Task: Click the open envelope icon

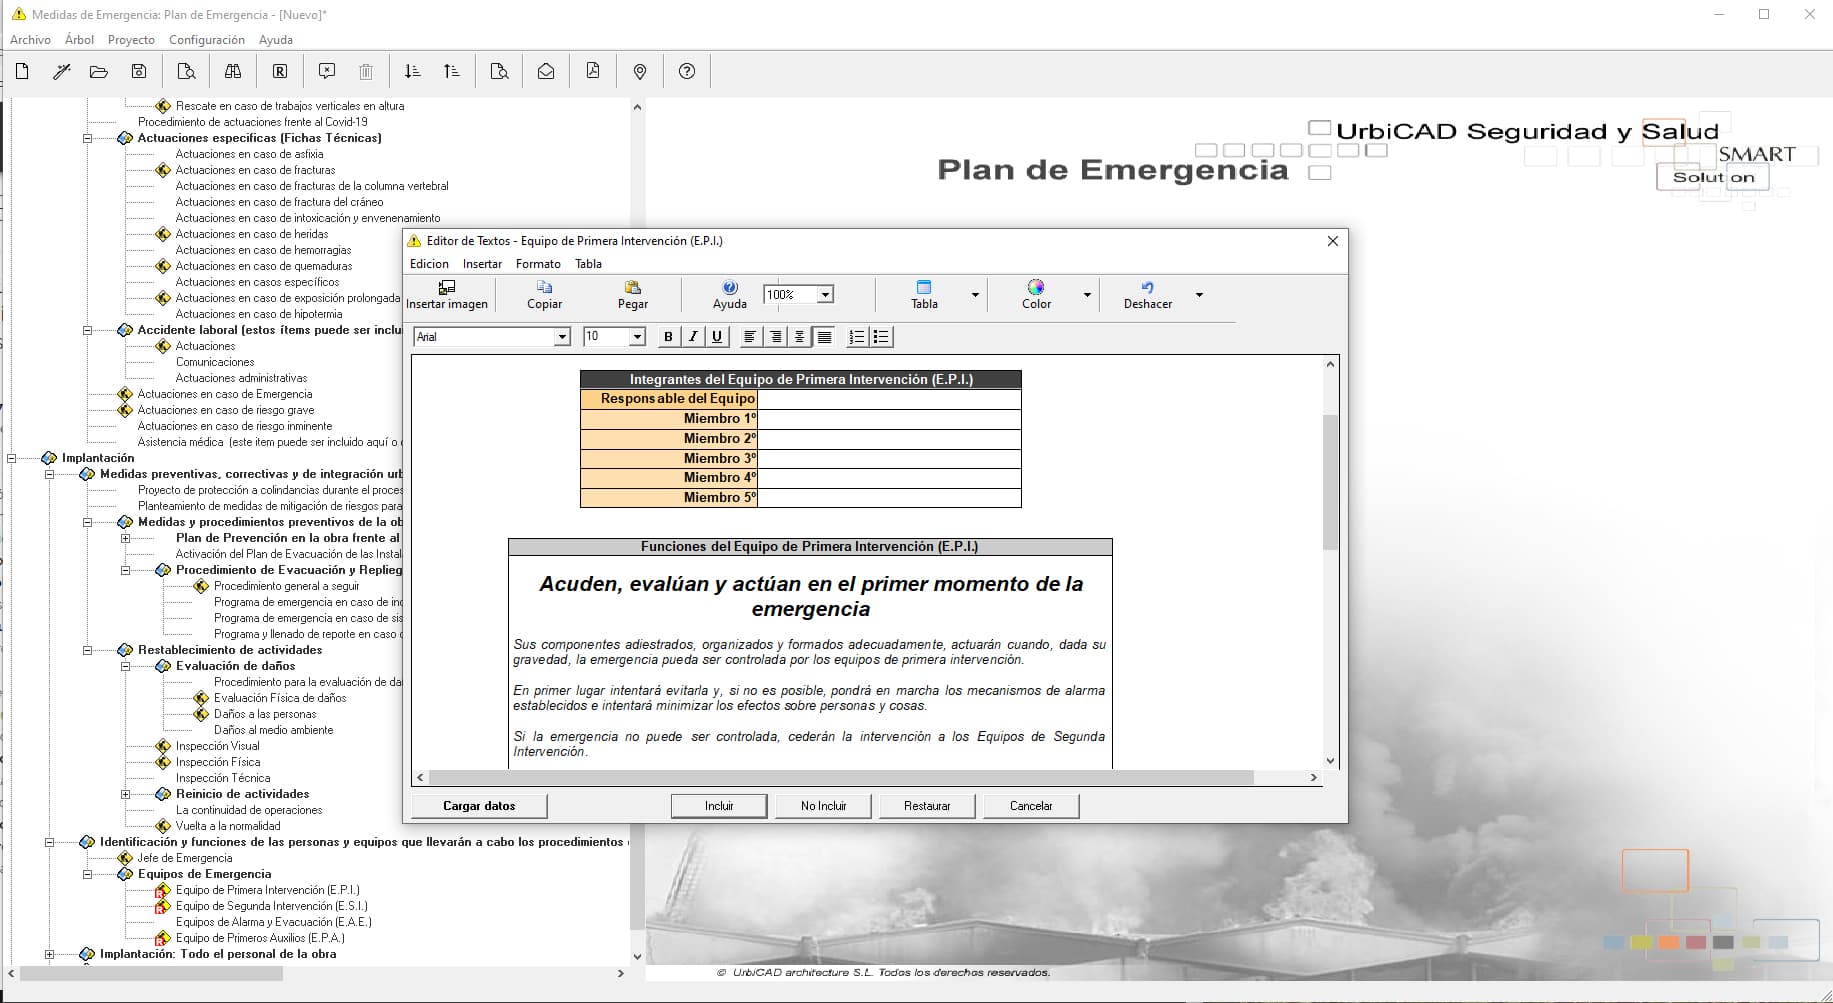Action: click(546, 71)
